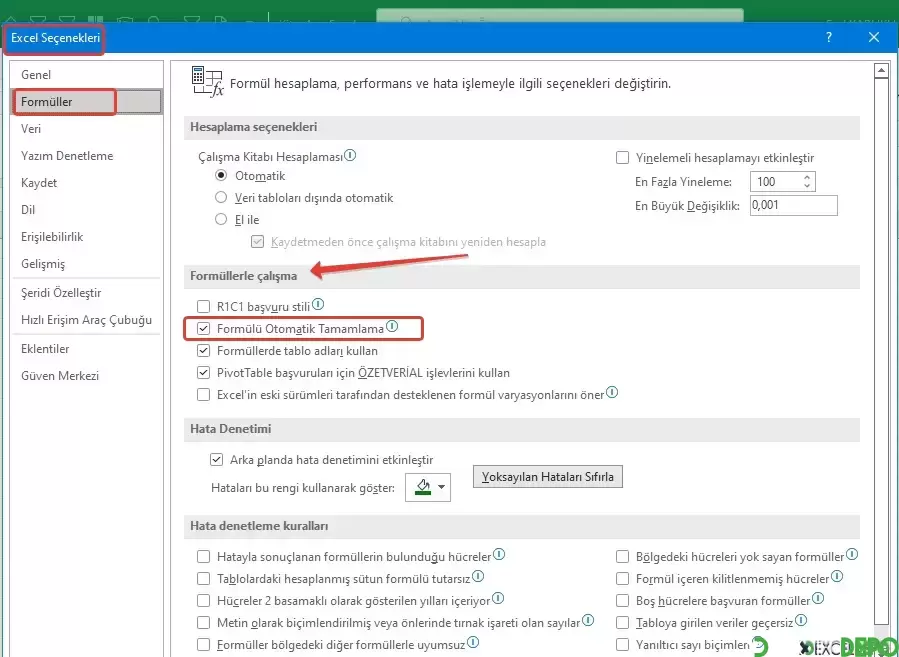Check Hatayla sonuçlanan formüllerin bulunduğu hücreler

pos(204,557)
